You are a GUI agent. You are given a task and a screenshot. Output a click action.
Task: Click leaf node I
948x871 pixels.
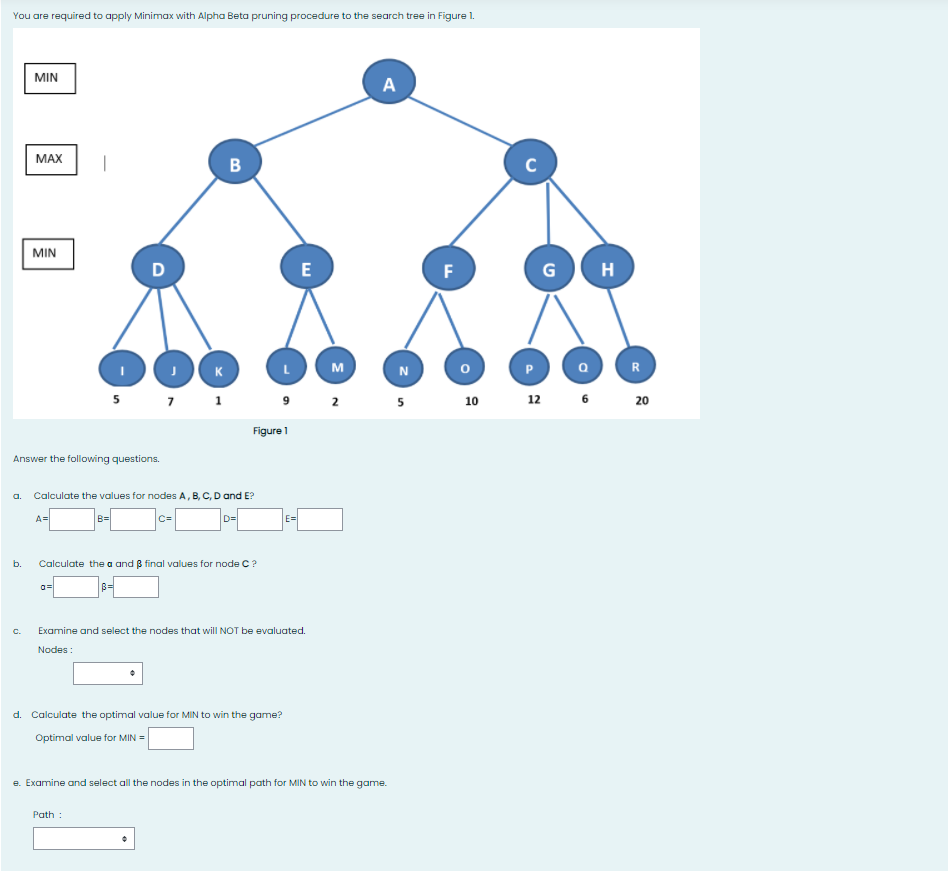tap(122, 369)
